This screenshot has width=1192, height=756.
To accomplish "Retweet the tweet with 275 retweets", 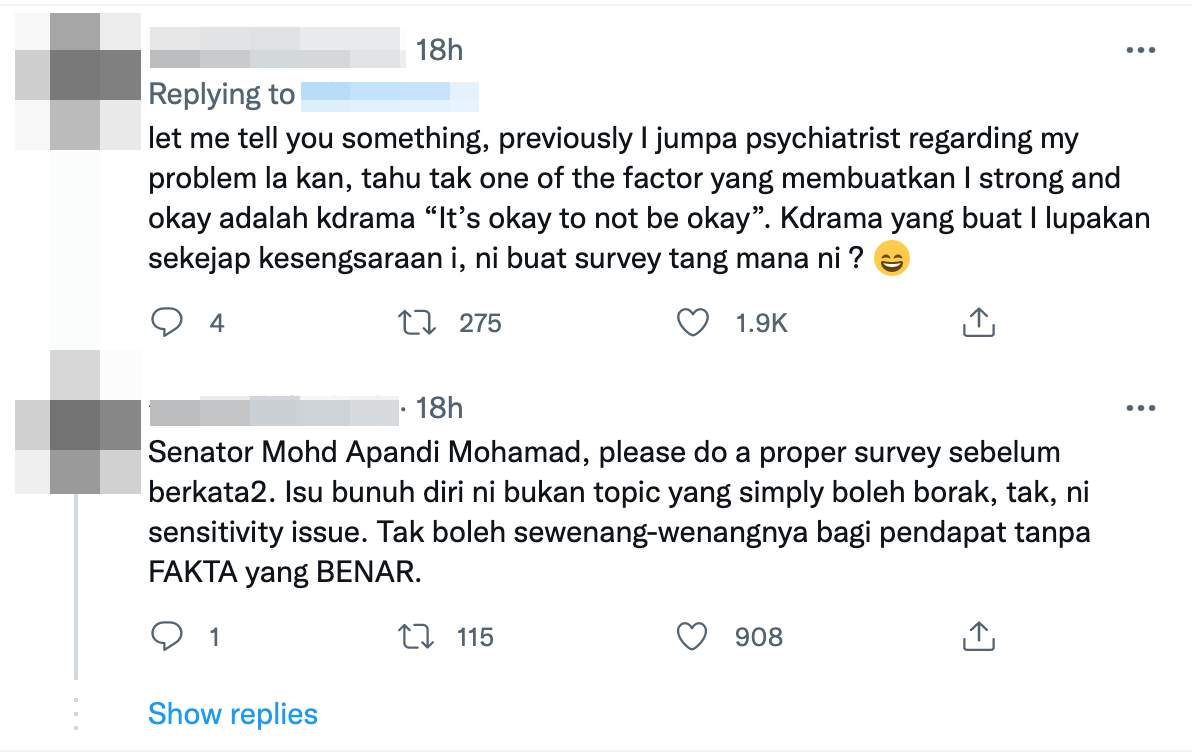I will 417,322.
